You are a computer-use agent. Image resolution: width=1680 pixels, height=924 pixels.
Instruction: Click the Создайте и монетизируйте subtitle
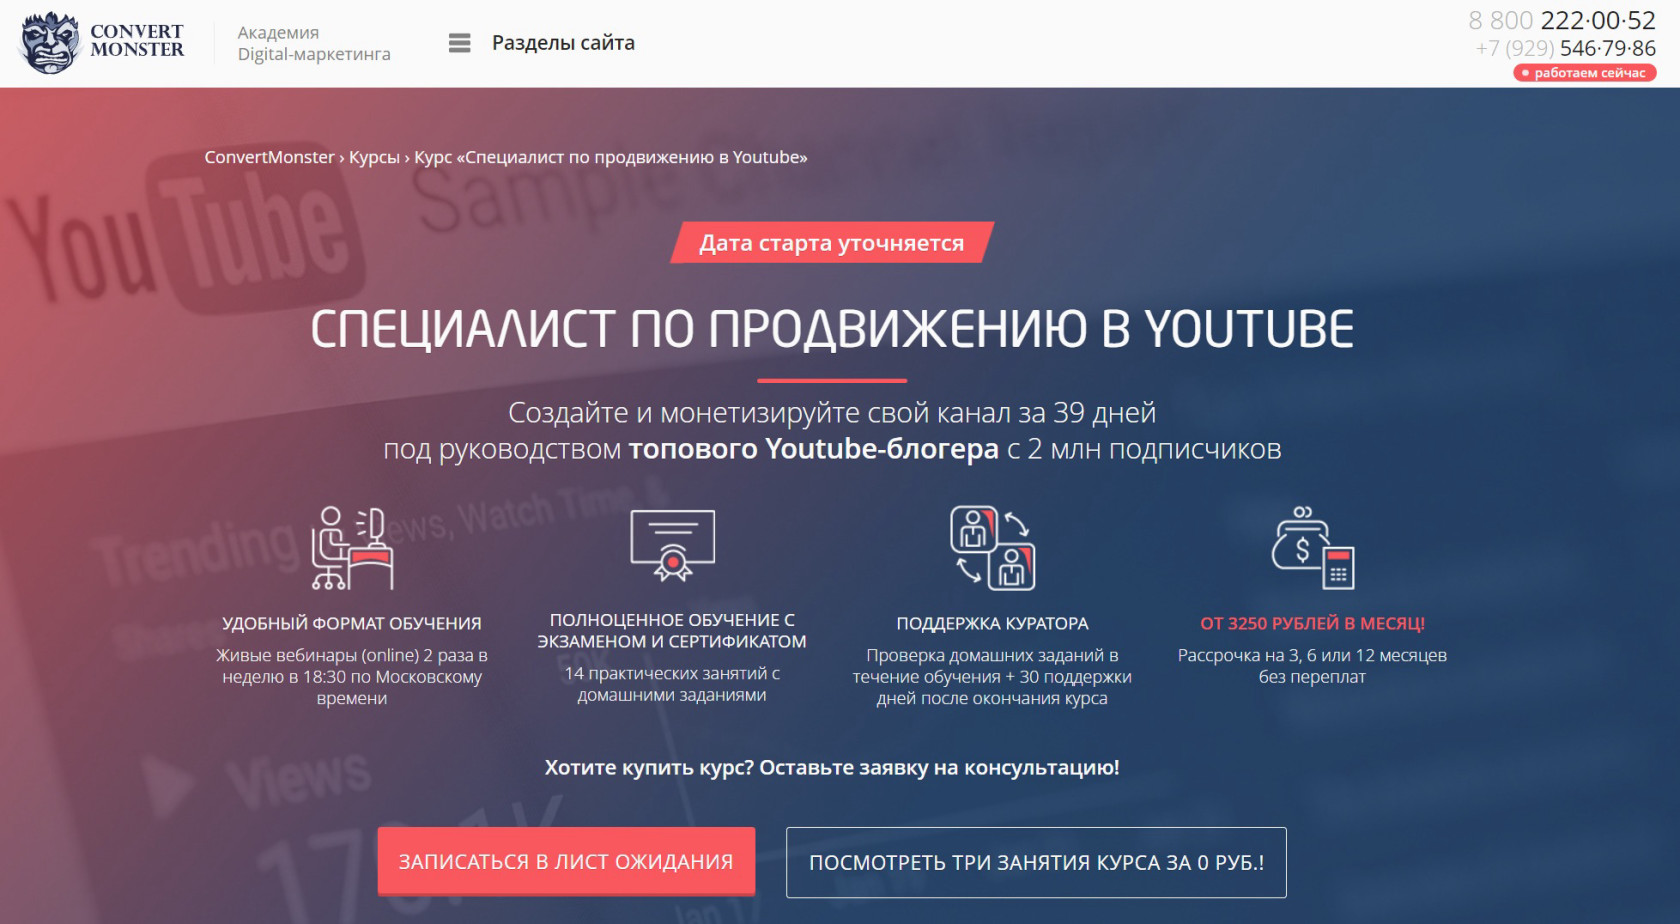click(x=832, y=430)
